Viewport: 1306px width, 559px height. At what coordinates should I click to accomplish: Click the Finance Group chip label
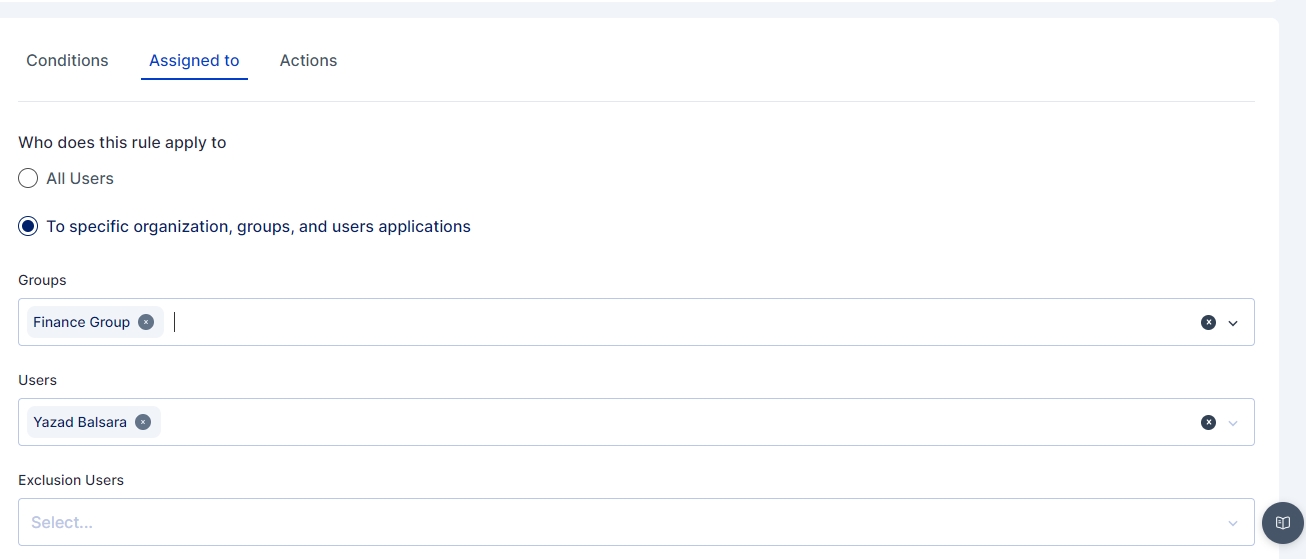coord(81,322)
